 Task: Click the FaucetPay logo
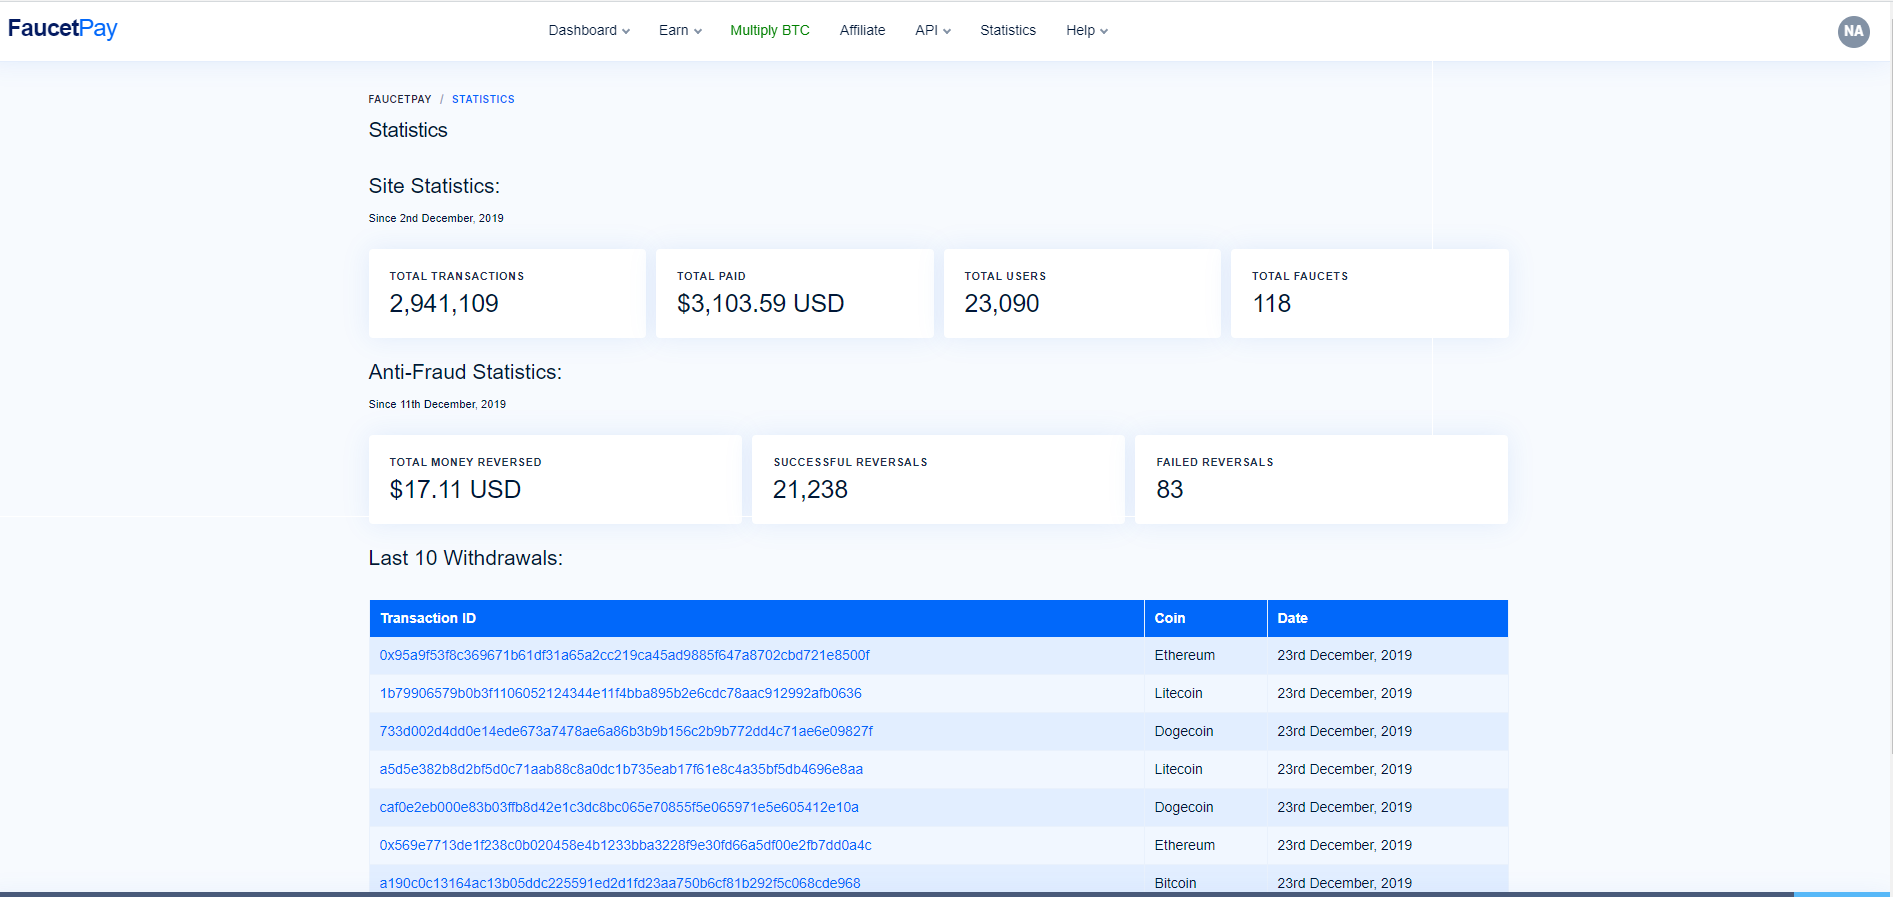pyautogui.click(x=62, y=29)
